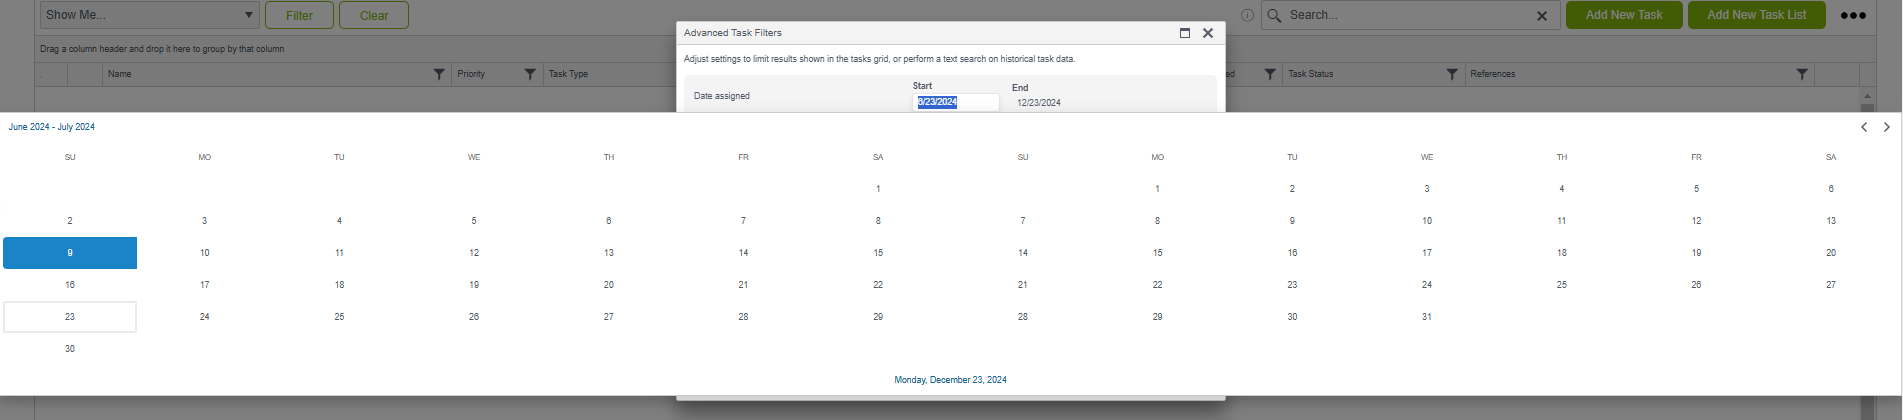Click the End date field
The width and height of the screenshot is (1903, 420).
tap(1039, 103)
